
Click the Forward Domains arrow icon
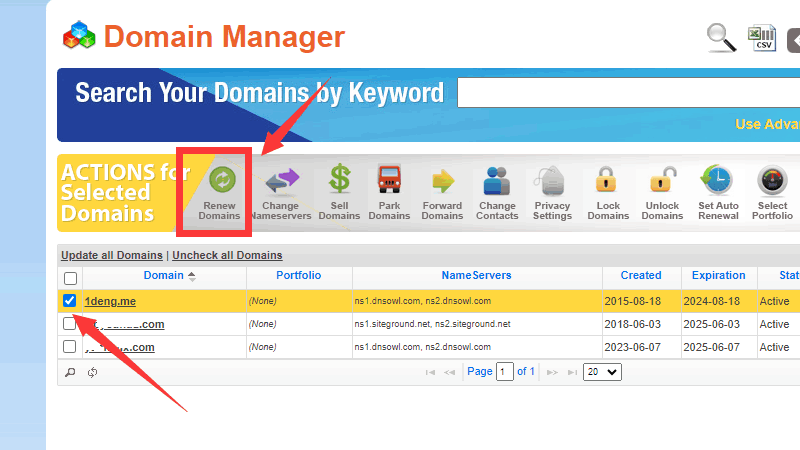click(442, 181)
